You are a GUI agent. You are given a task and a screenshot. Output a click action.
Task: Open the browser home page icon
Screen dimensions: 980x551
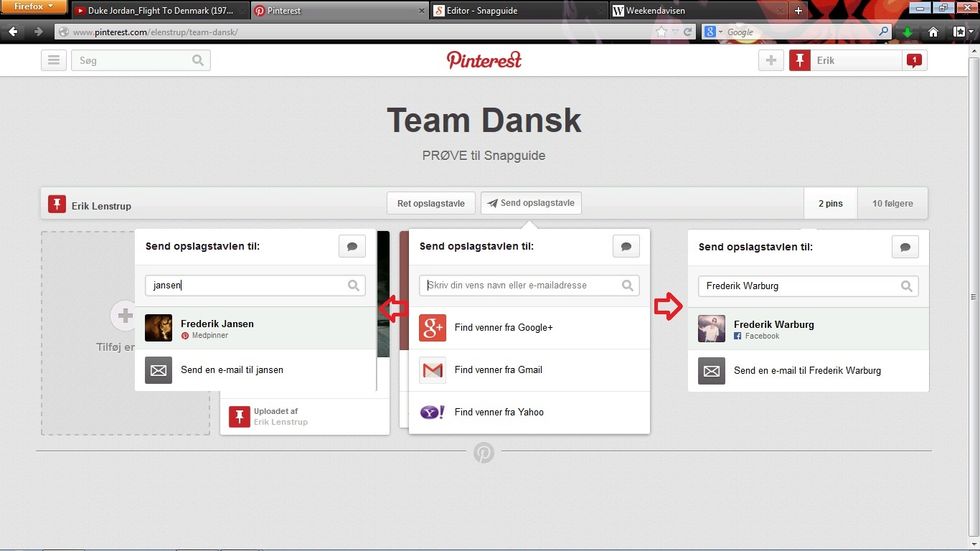932,32
